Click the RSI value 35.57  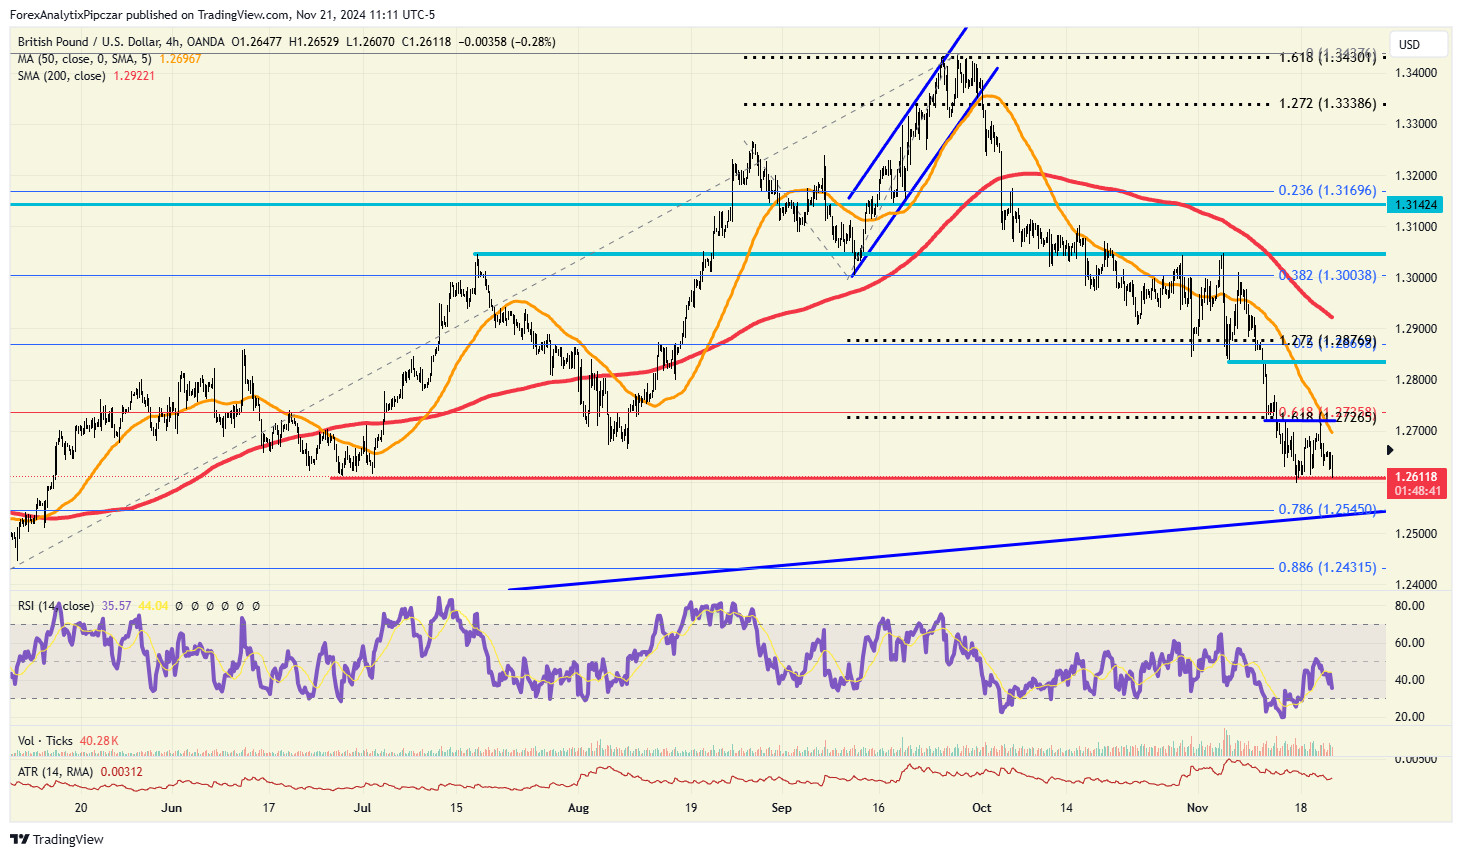pyautogui.click(x=116, y=606)
